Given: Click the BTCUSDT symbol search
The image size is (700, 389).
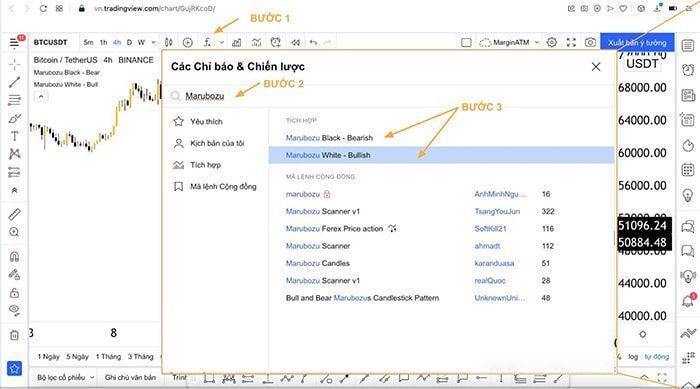Looking at the screenshot, I should coord(50,42).
